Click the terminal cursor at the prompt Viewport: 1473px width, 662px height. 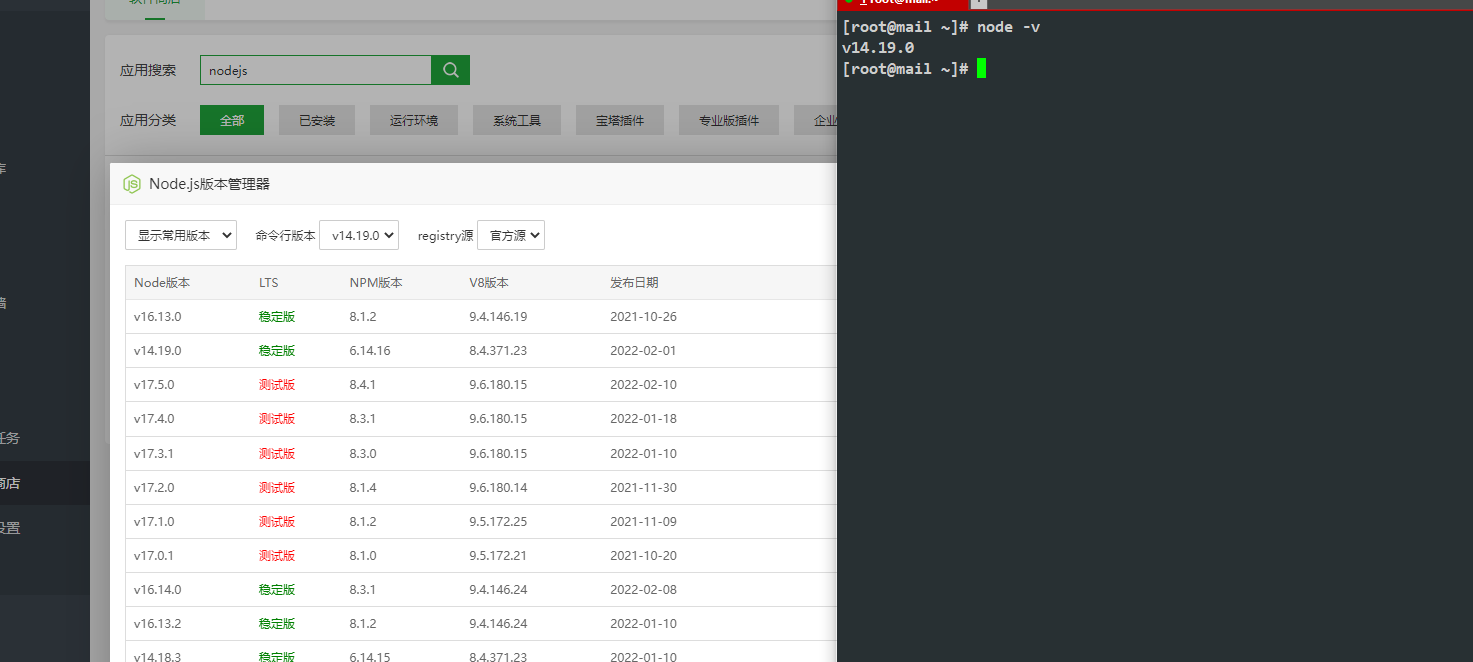tap(982, 68)
